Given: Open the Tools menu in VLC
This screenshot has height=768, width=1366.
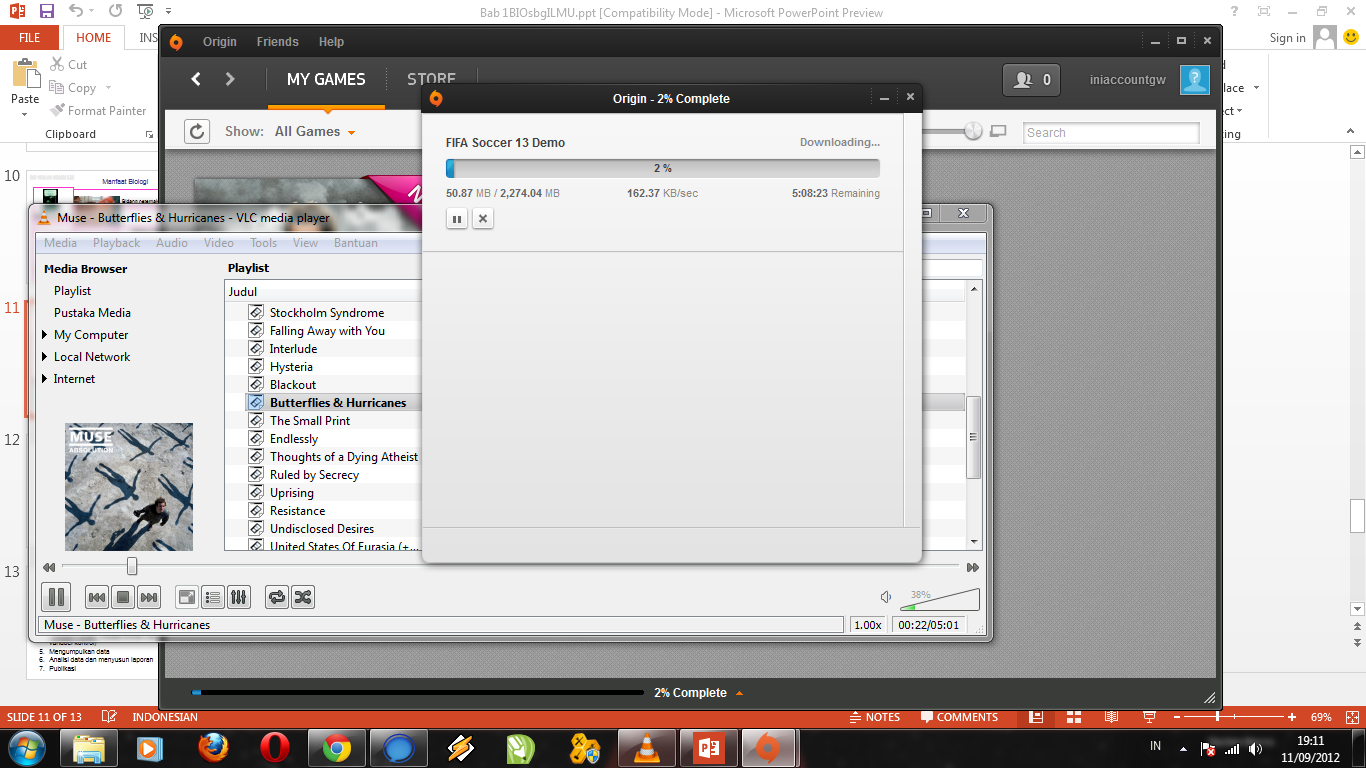Looking at the screenshot, I should point(264,243).
